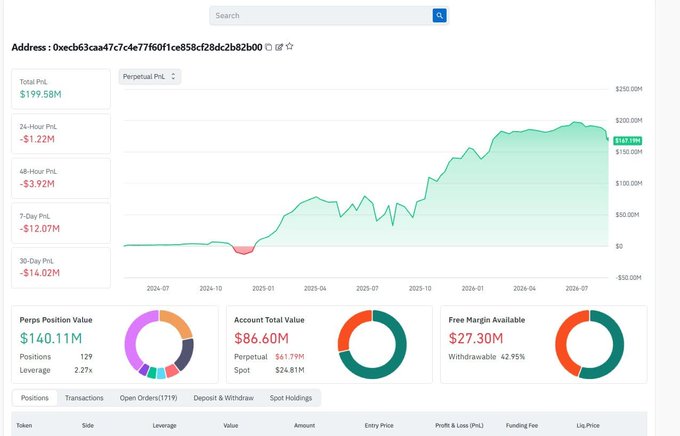Click the 24-Hour PnL card
Viewport: 680px width, 436px height.
61,134
